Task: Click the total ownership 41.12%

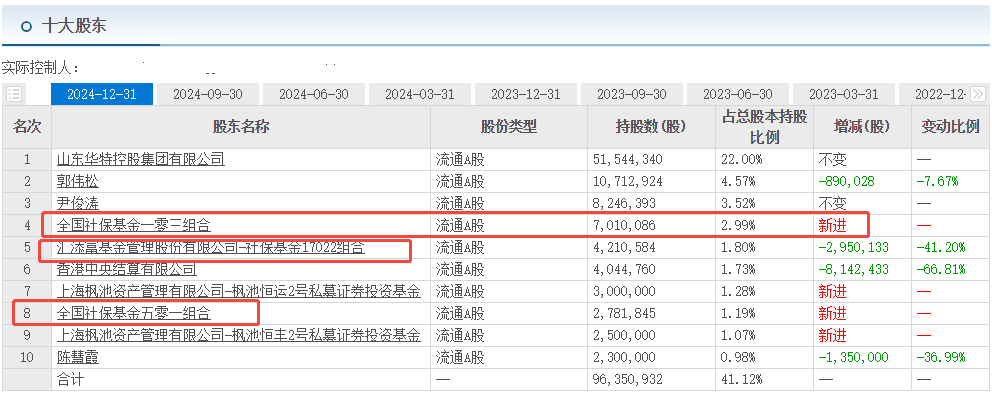Action: coord(741,380)
